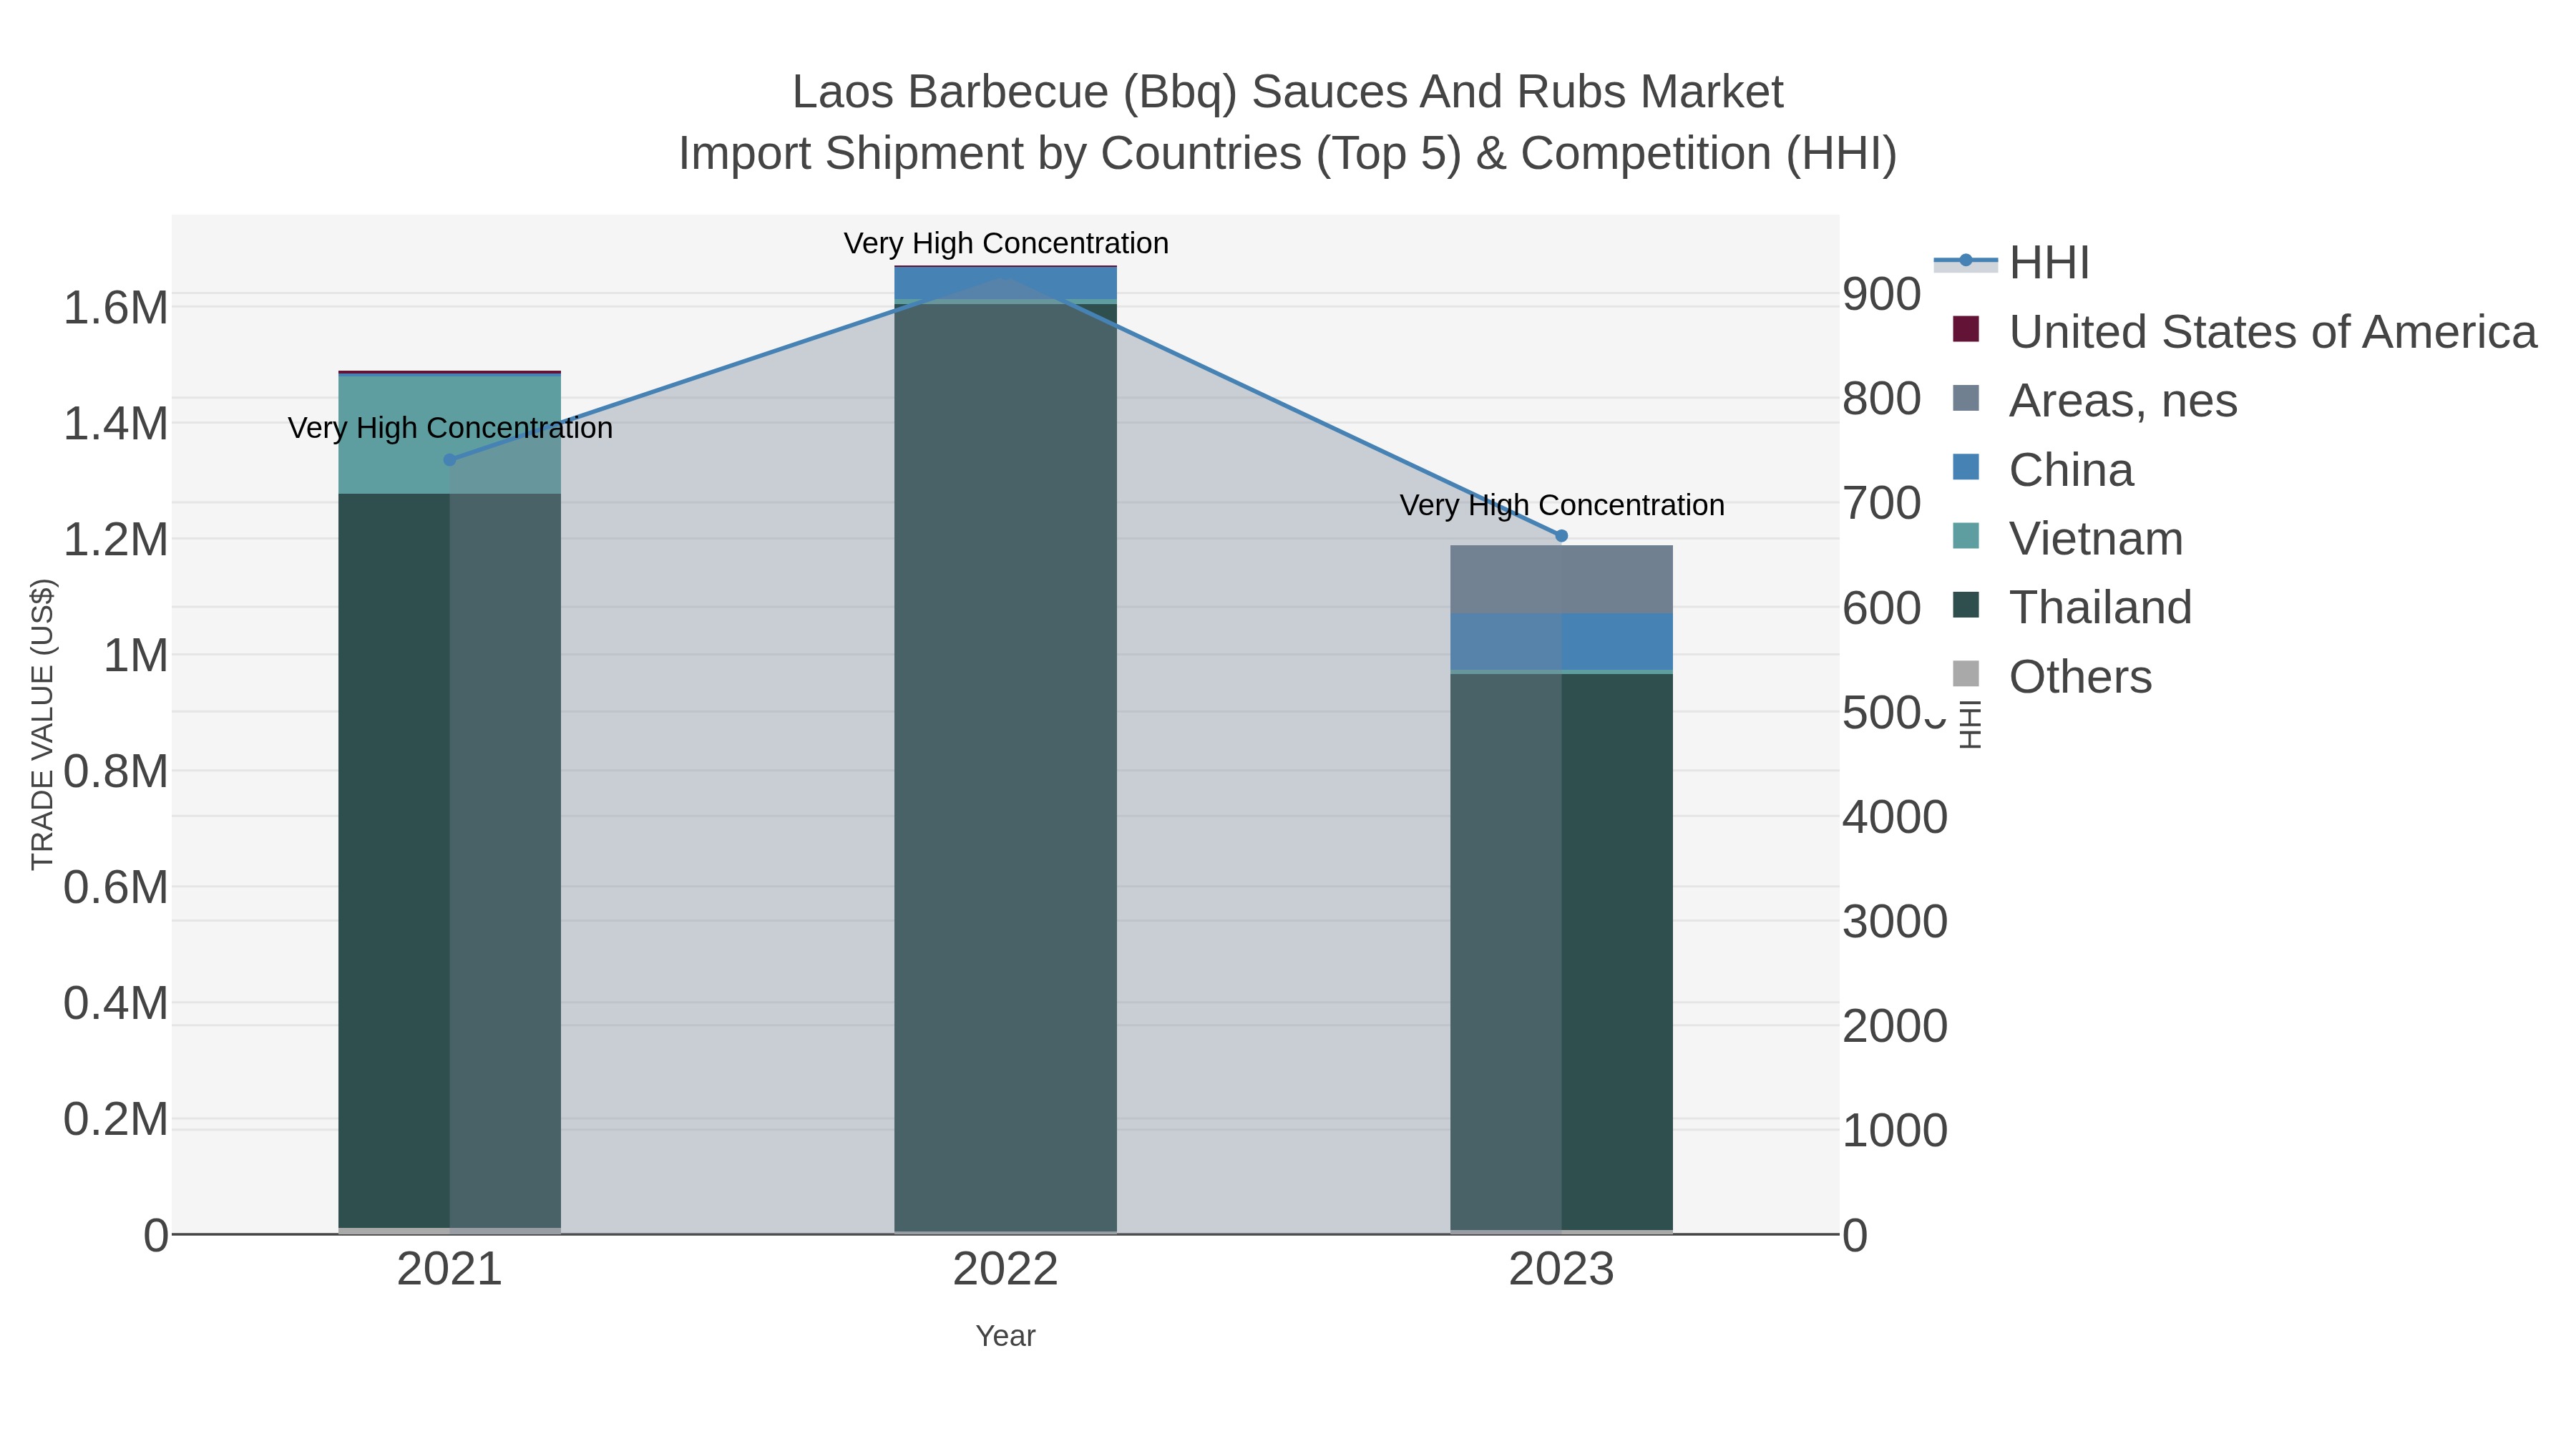
Task: Click the 4000 HHI axis tick label
Action: pyautogui.click(x=1895, y=817)
